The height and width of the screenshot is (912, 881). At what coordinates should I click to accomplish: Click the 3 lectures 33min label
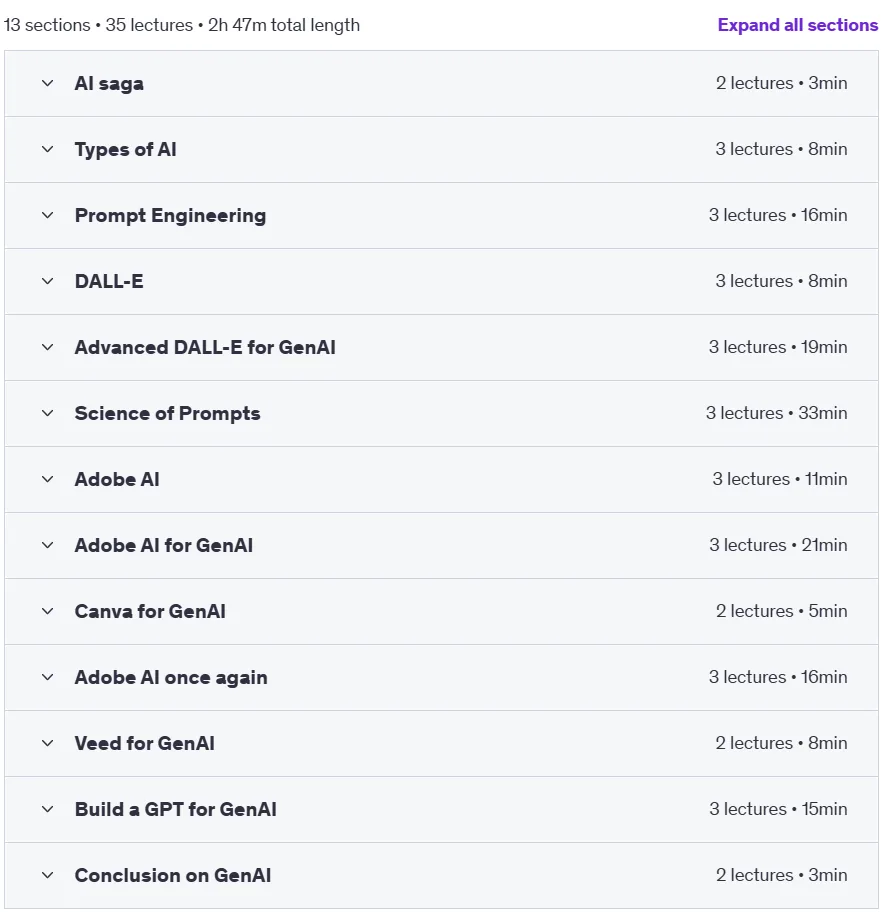[x=776, y=413]
